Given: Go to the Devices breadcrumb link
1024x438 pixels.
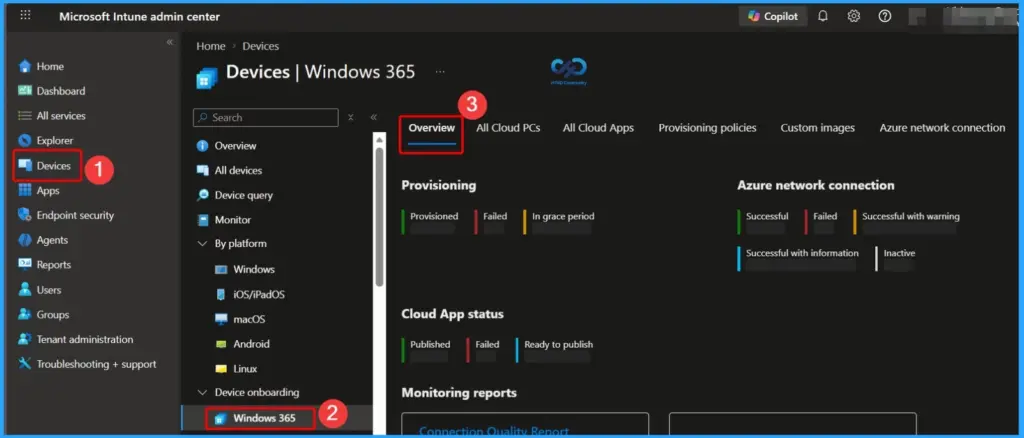Looking at the screenshot, I should coord(261,46).
